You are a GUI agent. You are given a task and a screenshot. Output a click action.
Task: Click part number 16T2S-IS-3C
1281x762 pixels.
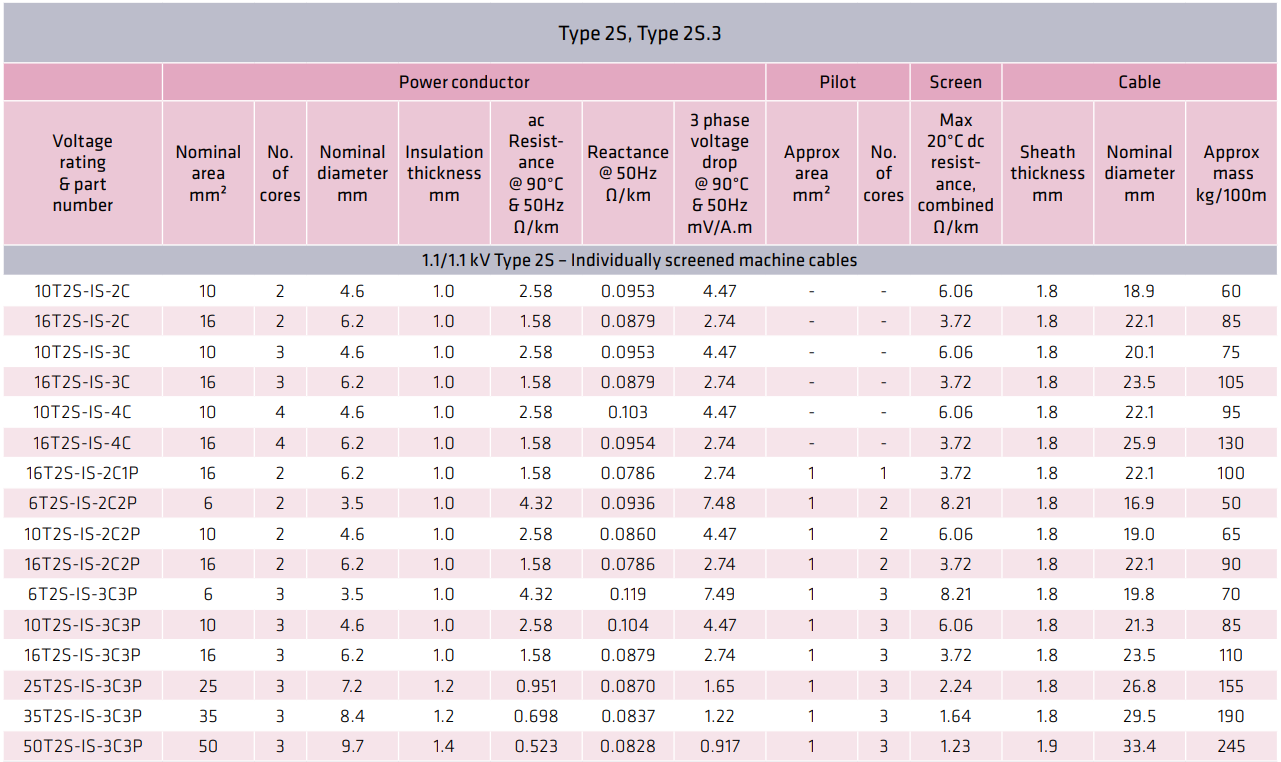(x=83, y=382)
